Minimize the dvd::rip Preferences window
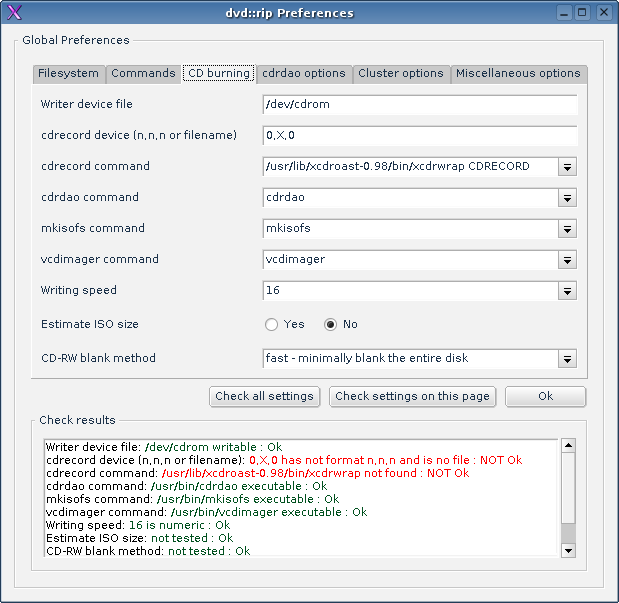Viewport: 619px width, 603px height. click(x=564, y=13)
